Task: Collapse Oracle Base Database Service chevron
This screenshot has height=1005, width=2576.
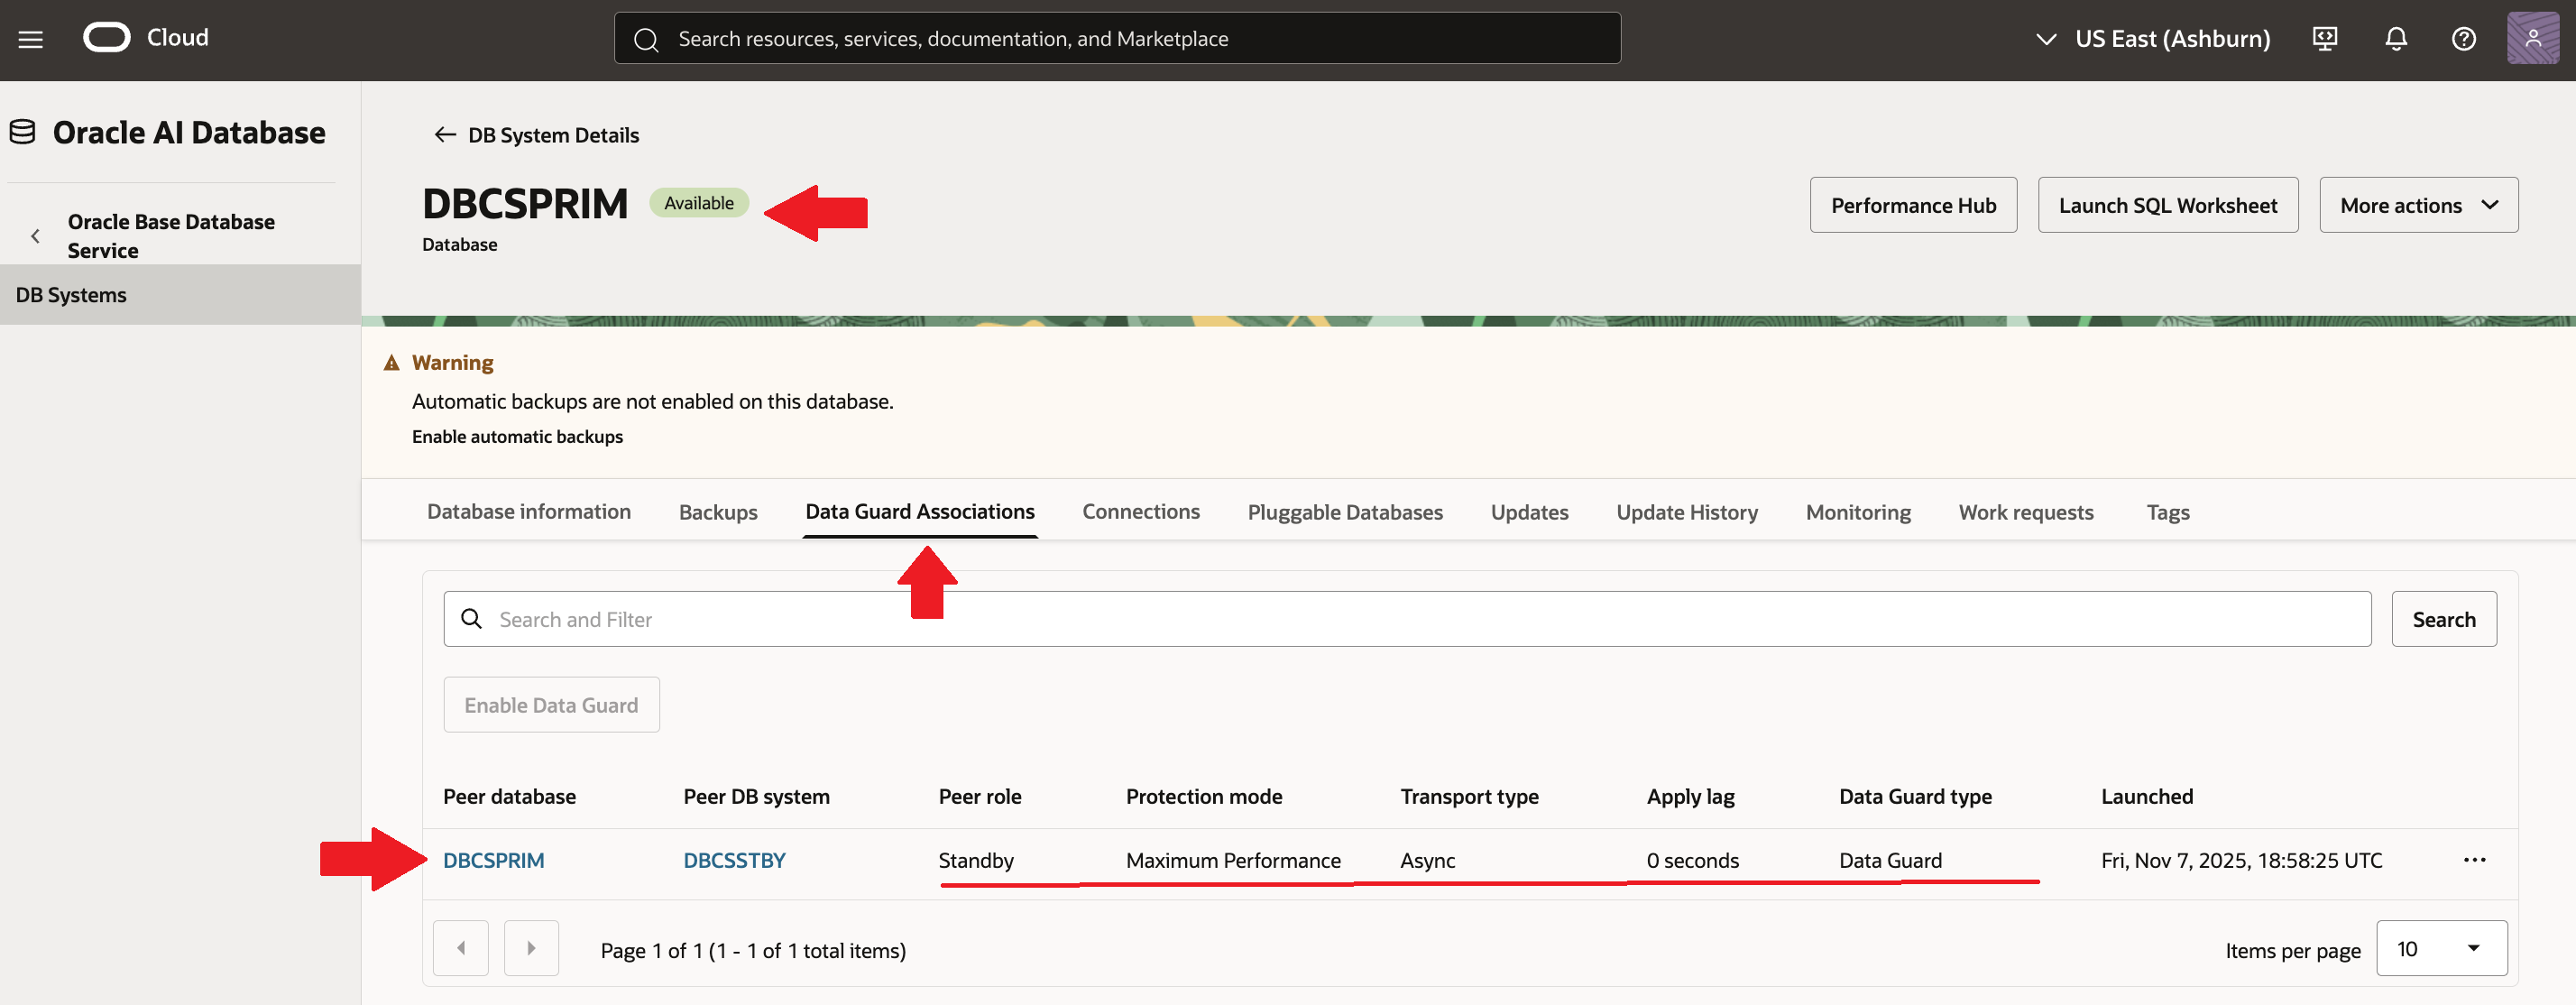Action: click(36, 236)
